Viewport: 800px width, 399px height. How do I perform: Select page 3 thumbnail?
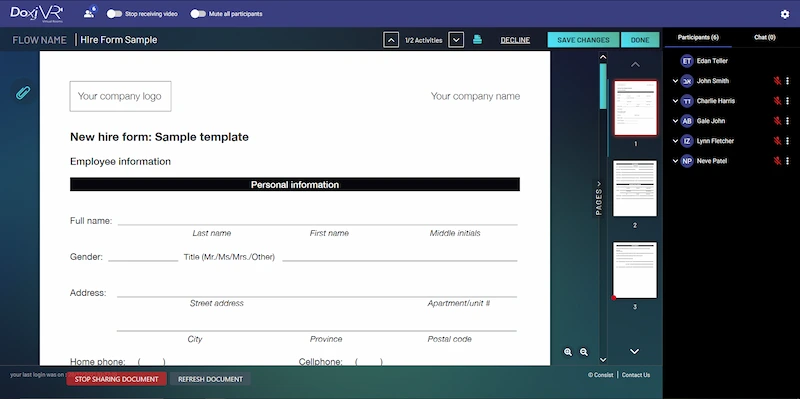635,270
